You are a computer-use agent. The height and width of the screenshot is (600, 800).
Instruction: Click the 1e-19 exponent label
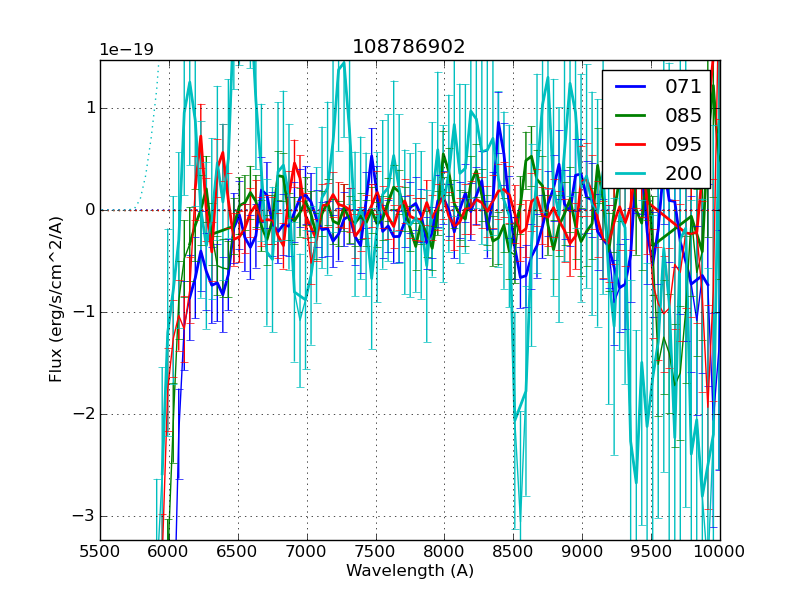pyautogui.click(x=126, y=50)
